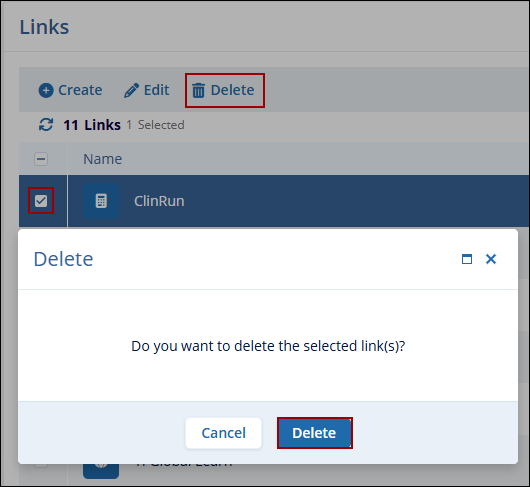Maximize the Delete dialog
The height and width of the screenshot is (487, 530).
[x=467, y=259]
